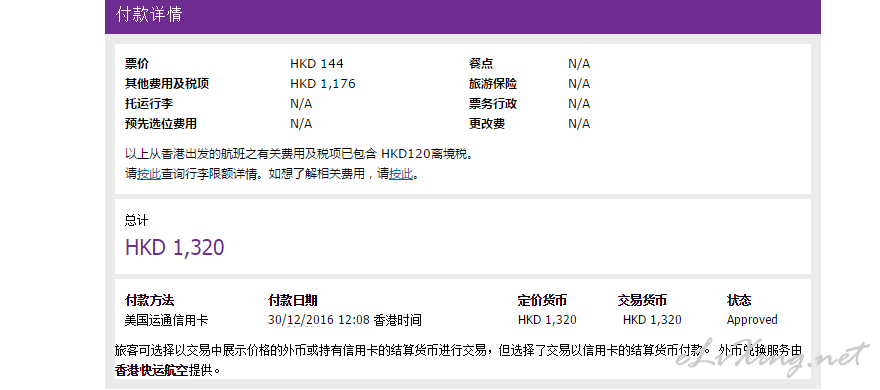Select the fare amount HKD 144

(x=317, y=64)
